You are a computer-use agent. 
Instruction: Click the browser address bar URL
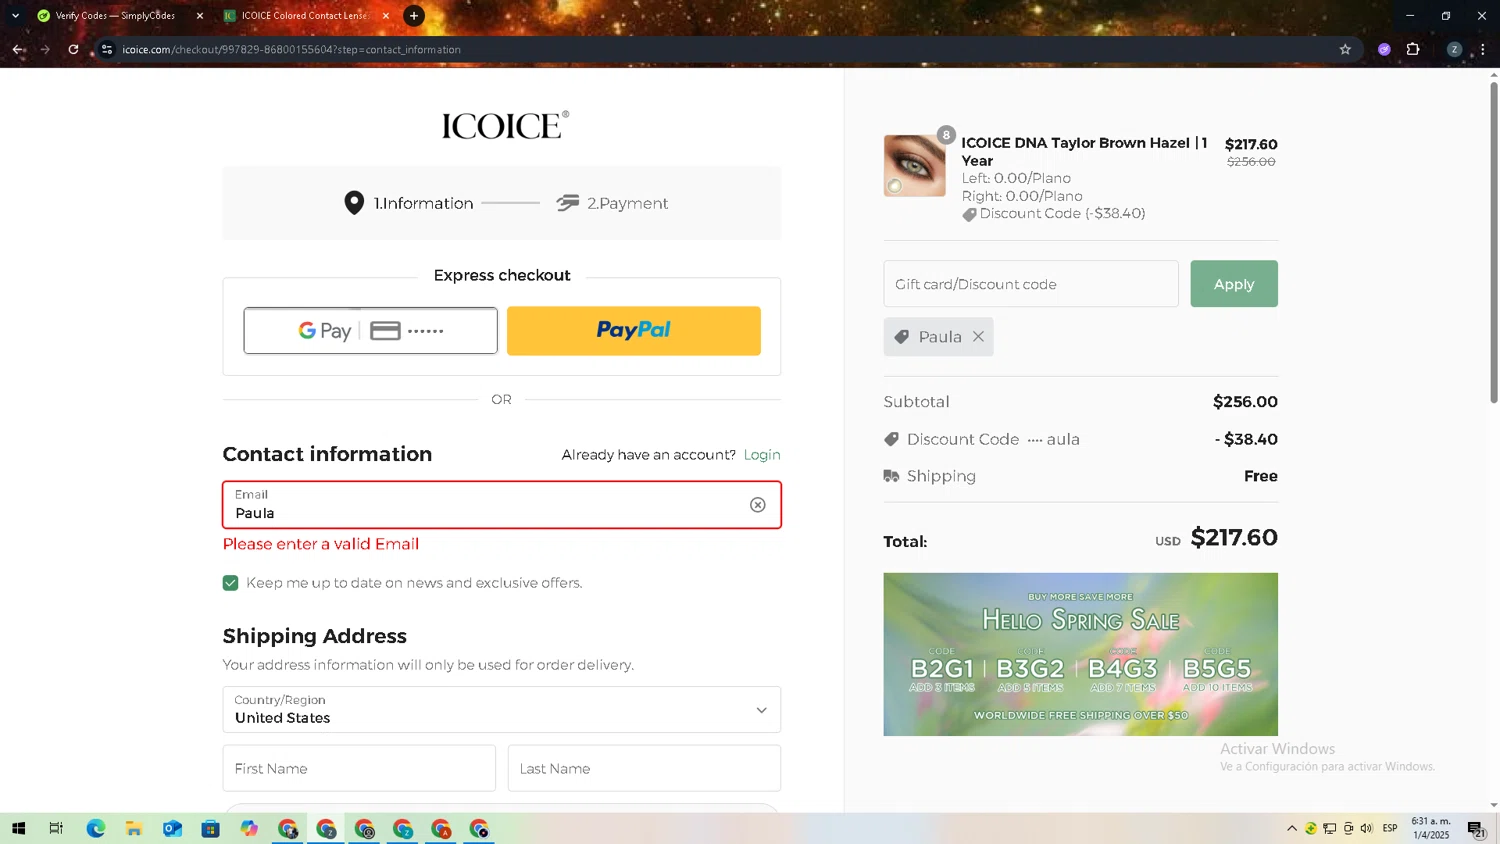point(292,49)
